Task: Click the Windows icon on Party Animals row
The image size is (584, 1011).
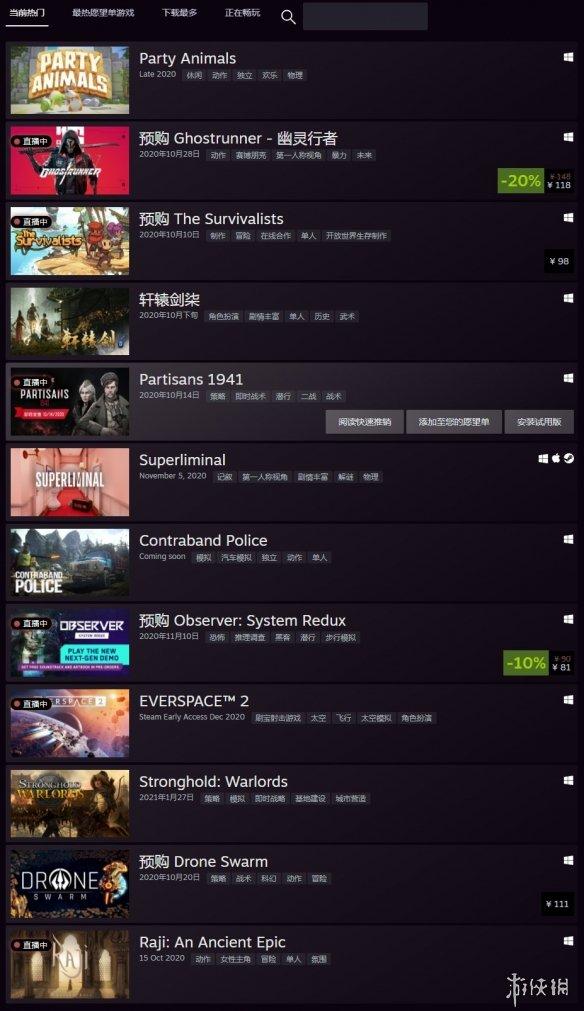Action: pos(569,57)
